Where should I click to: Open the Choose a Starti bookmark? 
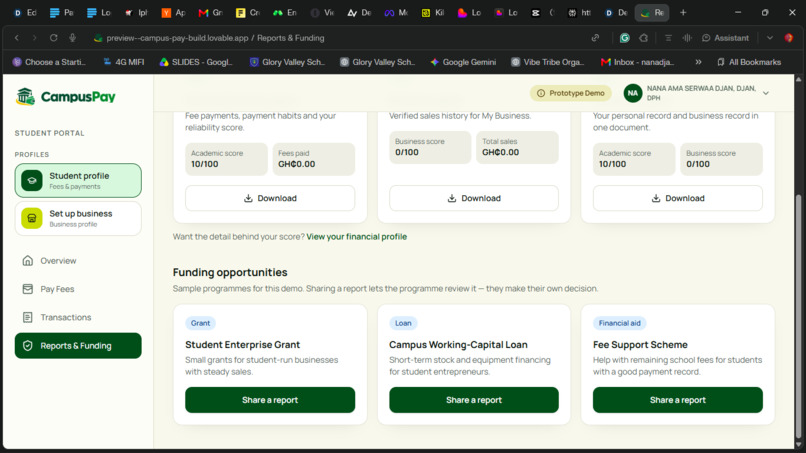(49, 62)
